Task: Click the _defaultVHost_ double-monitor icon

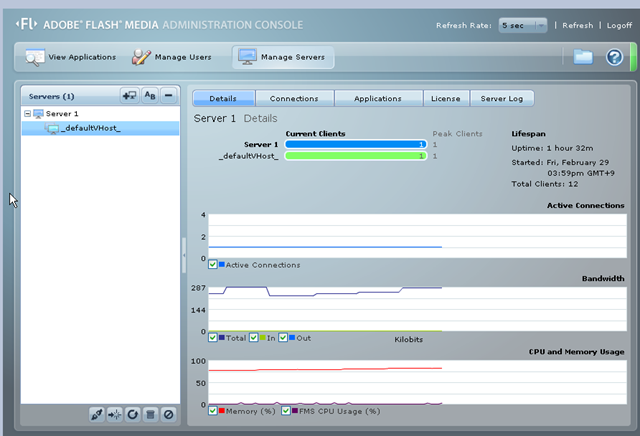Action: tap(52, 129)
